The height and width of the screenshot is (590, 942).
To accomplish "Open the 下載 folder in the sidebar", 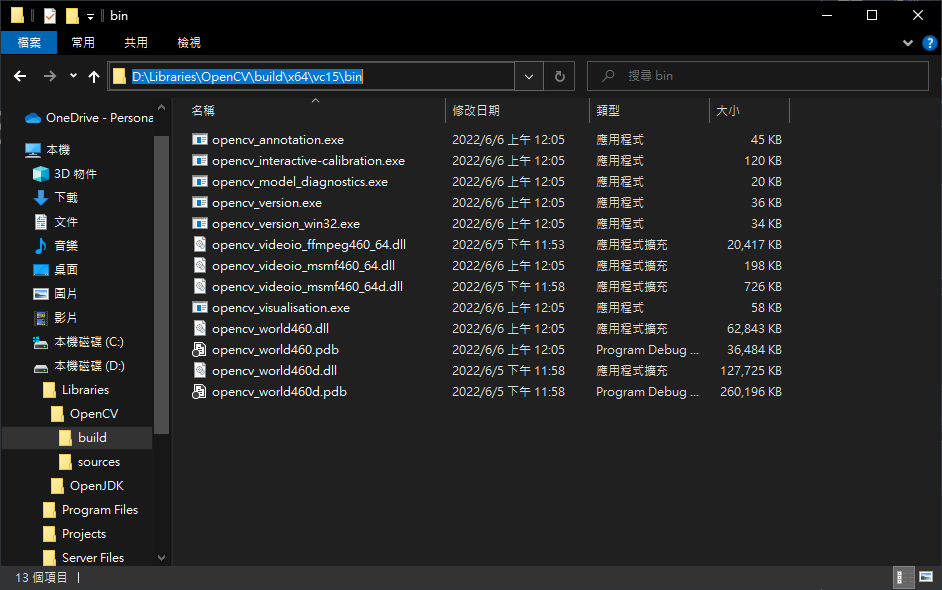I will pos(55,198).
